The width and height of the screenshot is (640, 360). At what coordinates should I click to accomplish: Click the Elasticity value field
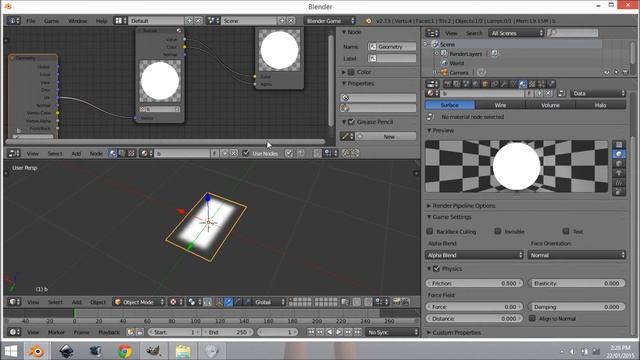coord(576,283)
